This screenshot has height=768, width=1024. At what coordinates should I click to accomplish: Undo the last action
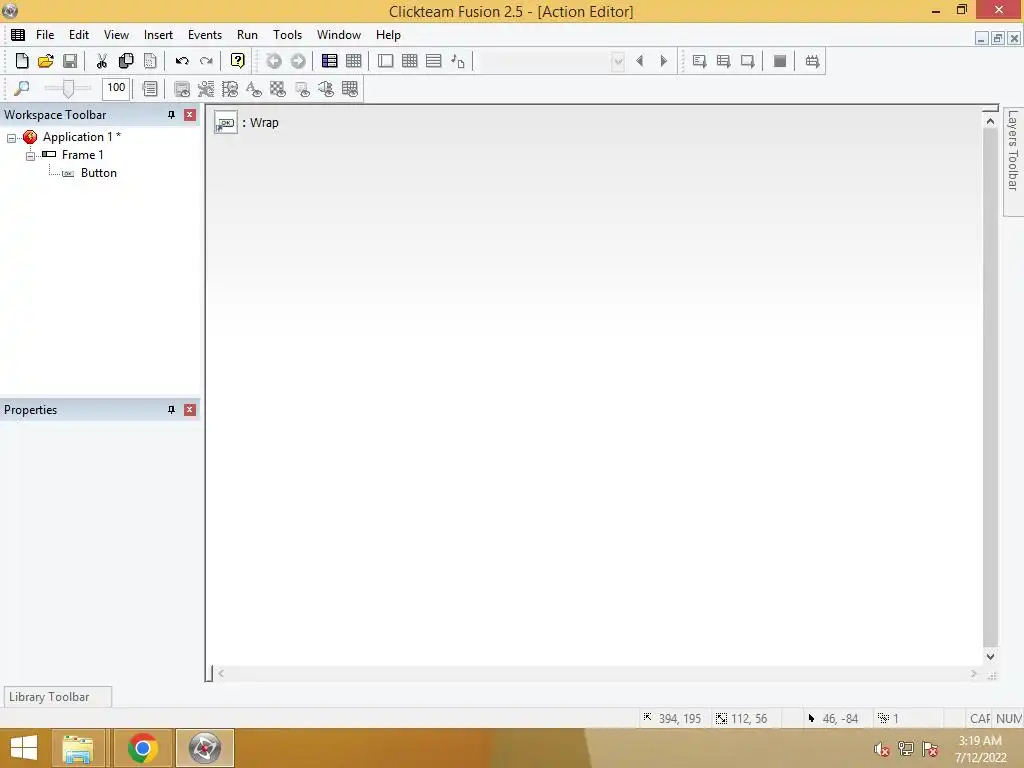182,61
